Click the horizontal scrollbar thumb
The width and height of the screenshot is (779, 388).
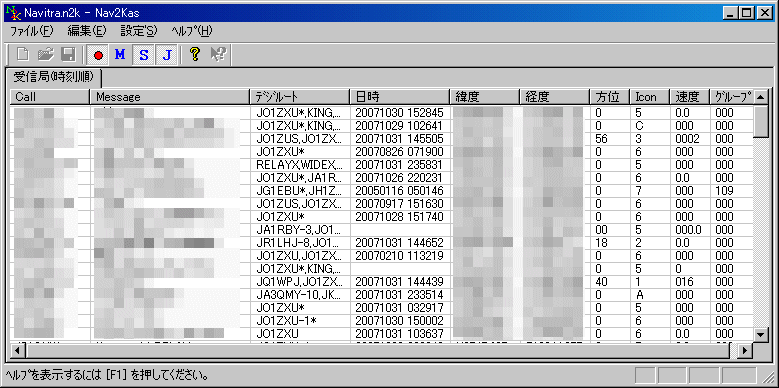pos(379,350)
